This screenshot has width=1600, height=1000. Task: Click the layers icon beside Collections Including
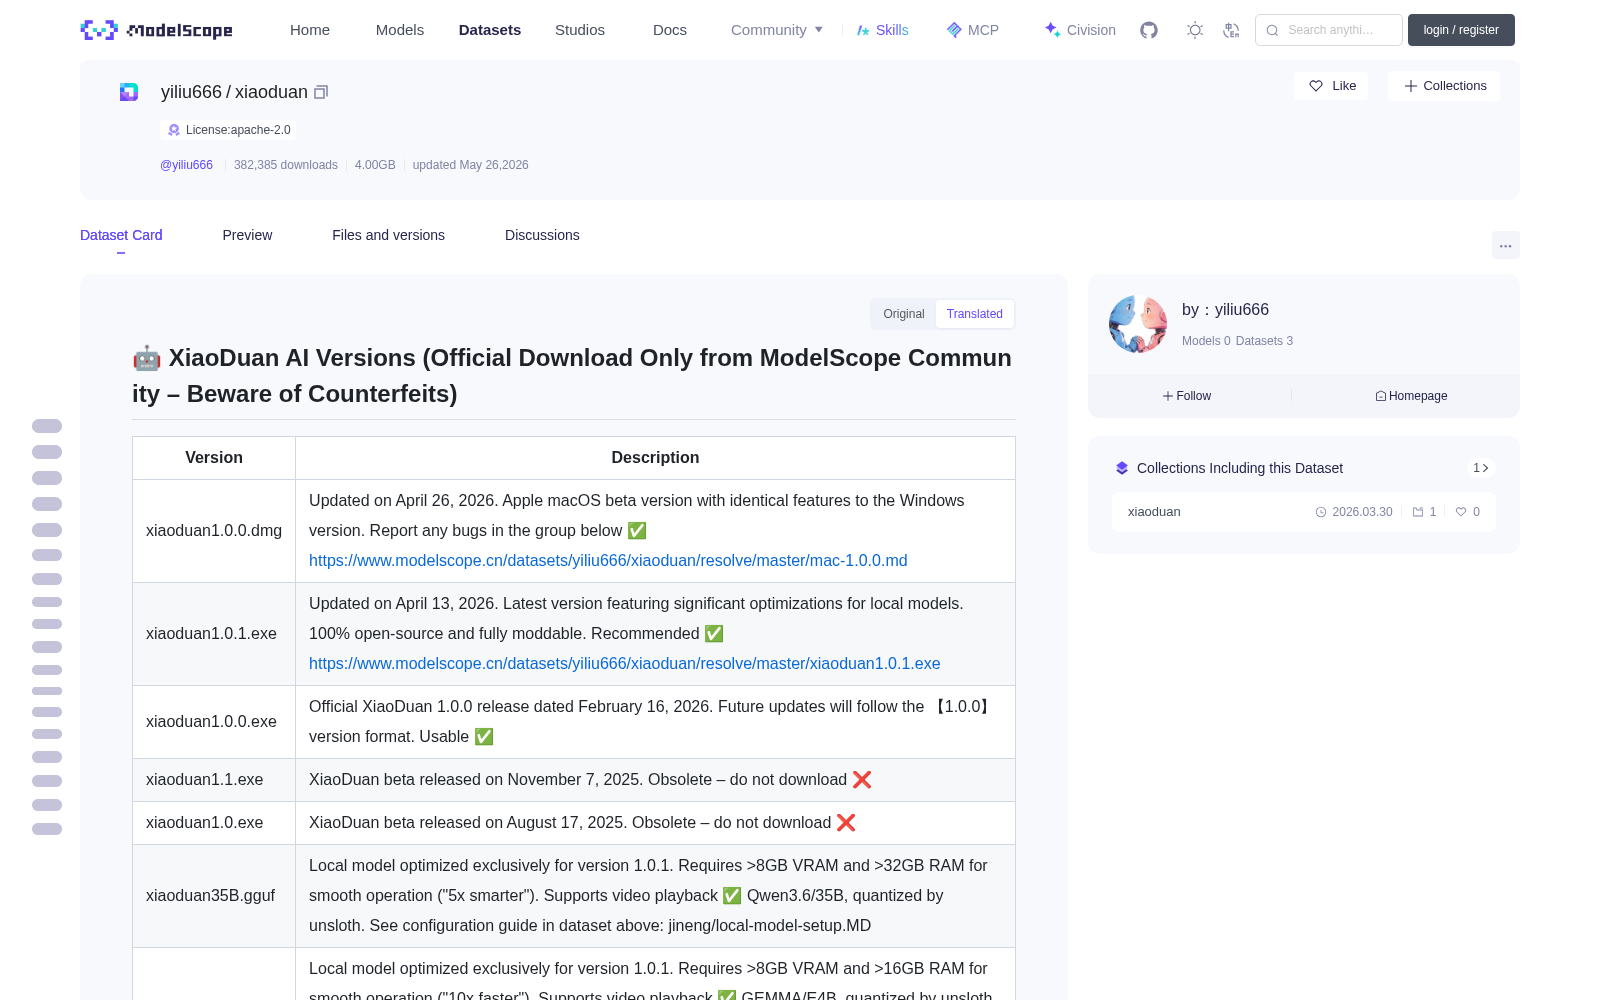[1122, 468]
